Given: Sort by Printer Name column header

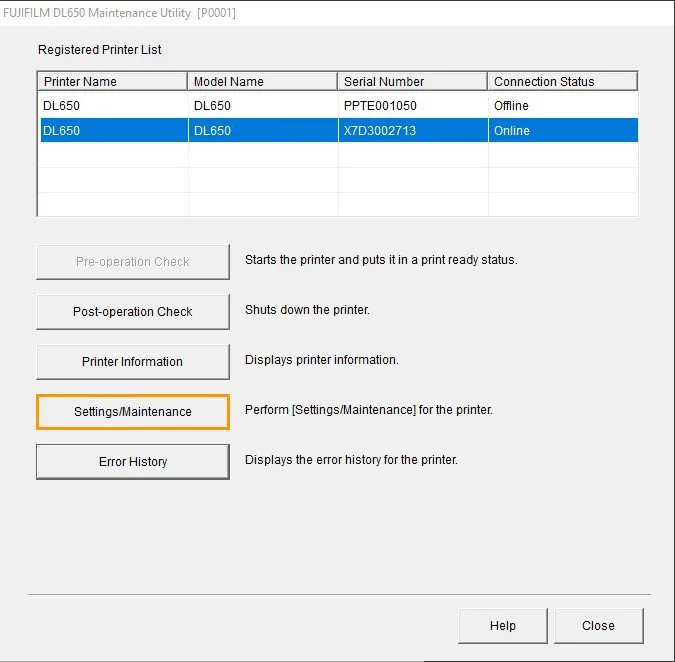Looking at the screenshot, I should click(x=113, y=81).
